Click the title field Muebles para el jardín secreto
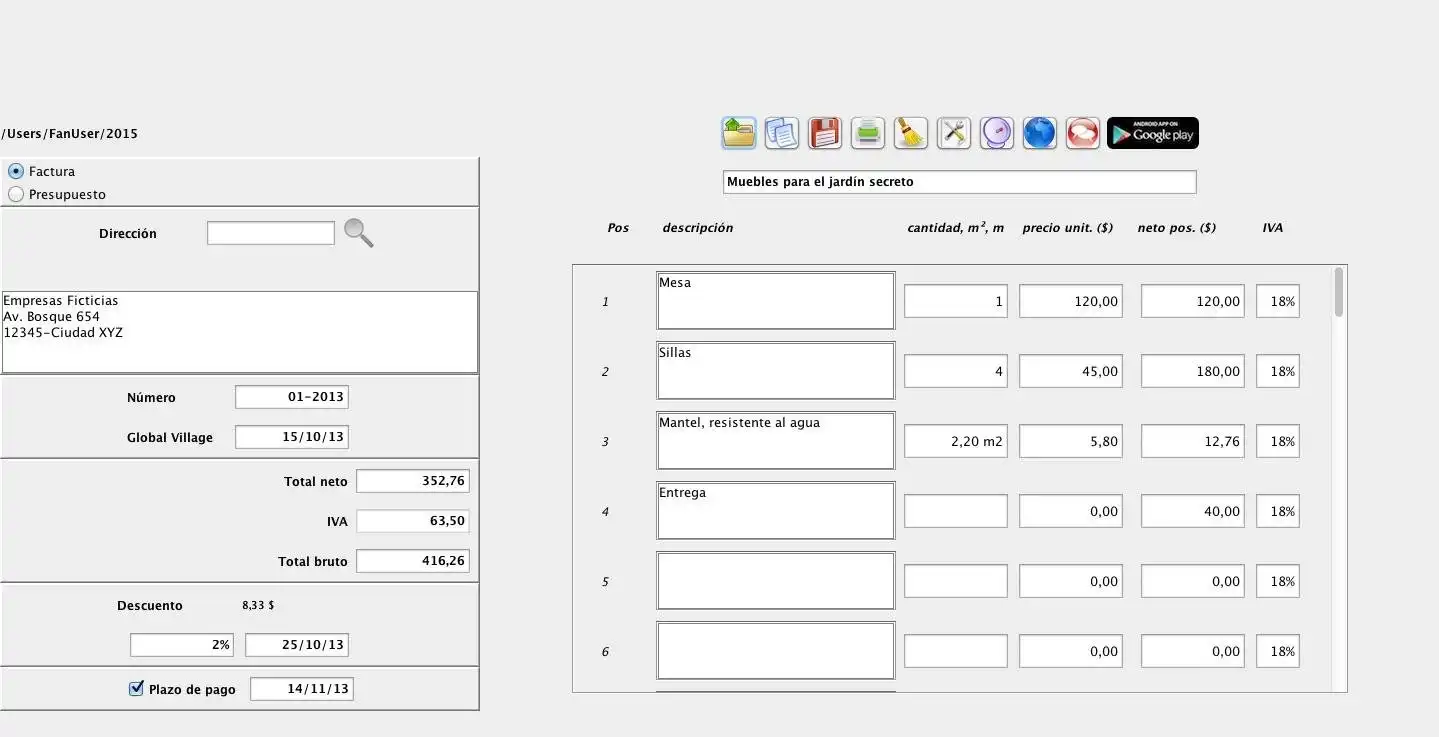Viewport: 1439px width, 737px height. (959, 182)
